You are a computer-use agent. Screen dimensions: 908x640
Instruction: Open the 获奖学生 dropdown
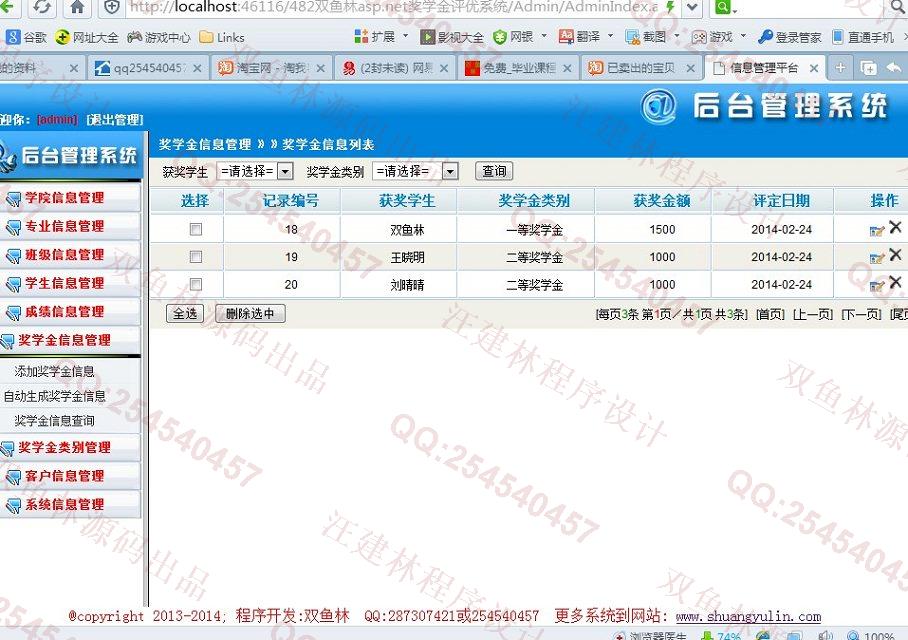click(x=255, y=171)
